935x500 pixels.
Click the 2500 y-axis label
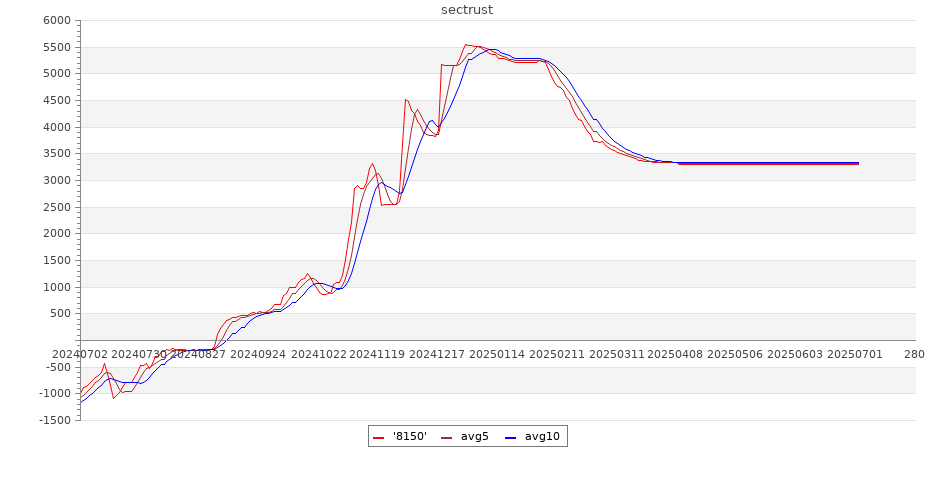click(57, 207)
